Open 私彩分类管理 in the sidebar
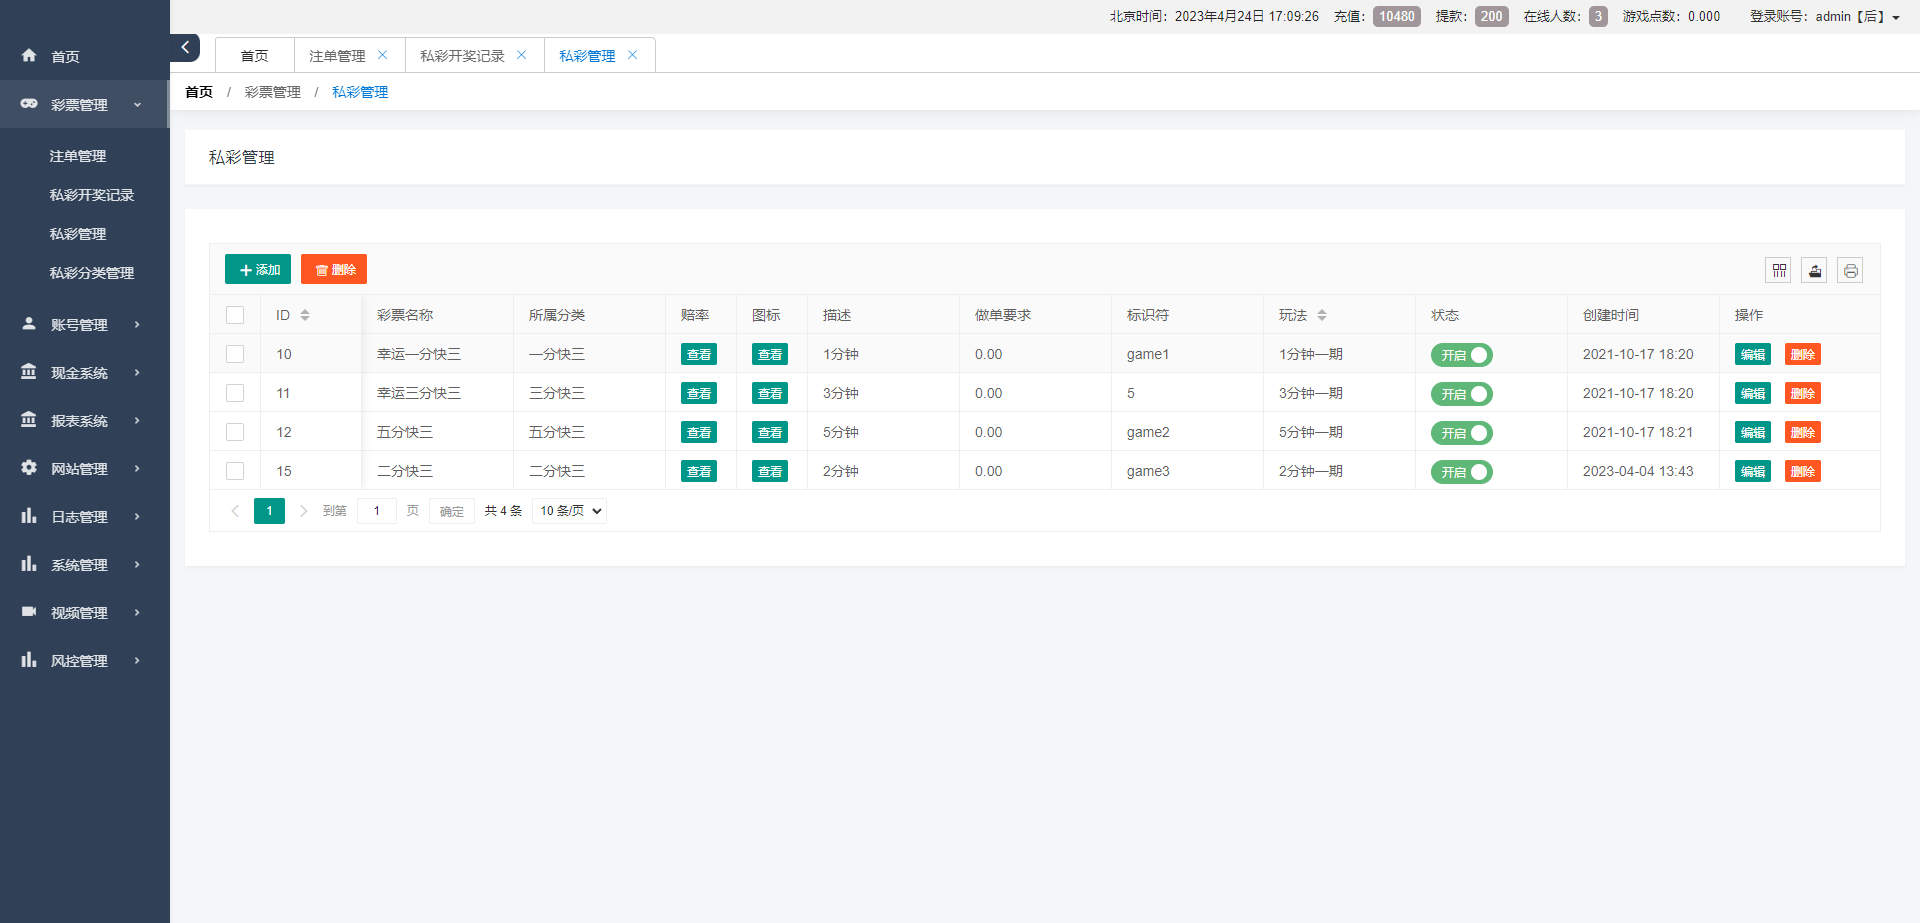Image resolution: width=1920 pixels, height=923 pixels. [92, 273]
